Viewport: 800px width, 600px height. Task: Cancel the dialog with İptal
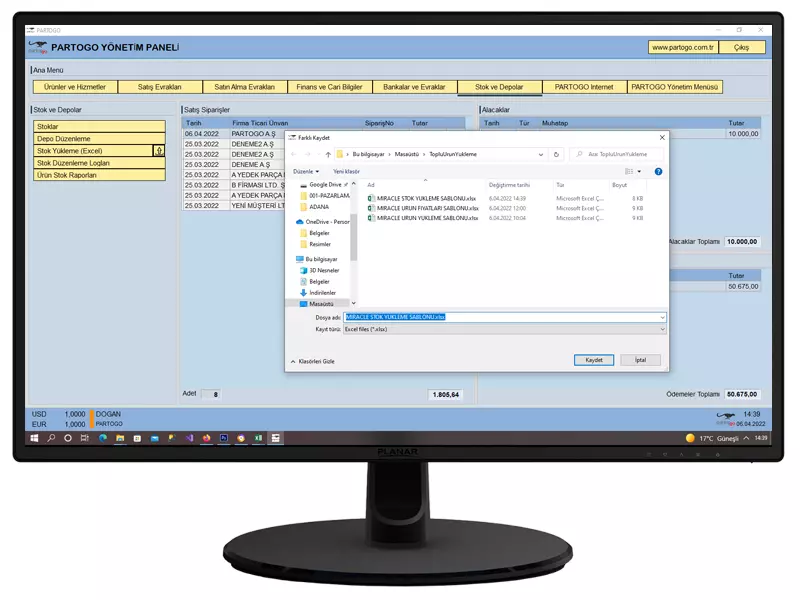pyautogui.click(x=640, y=360)
